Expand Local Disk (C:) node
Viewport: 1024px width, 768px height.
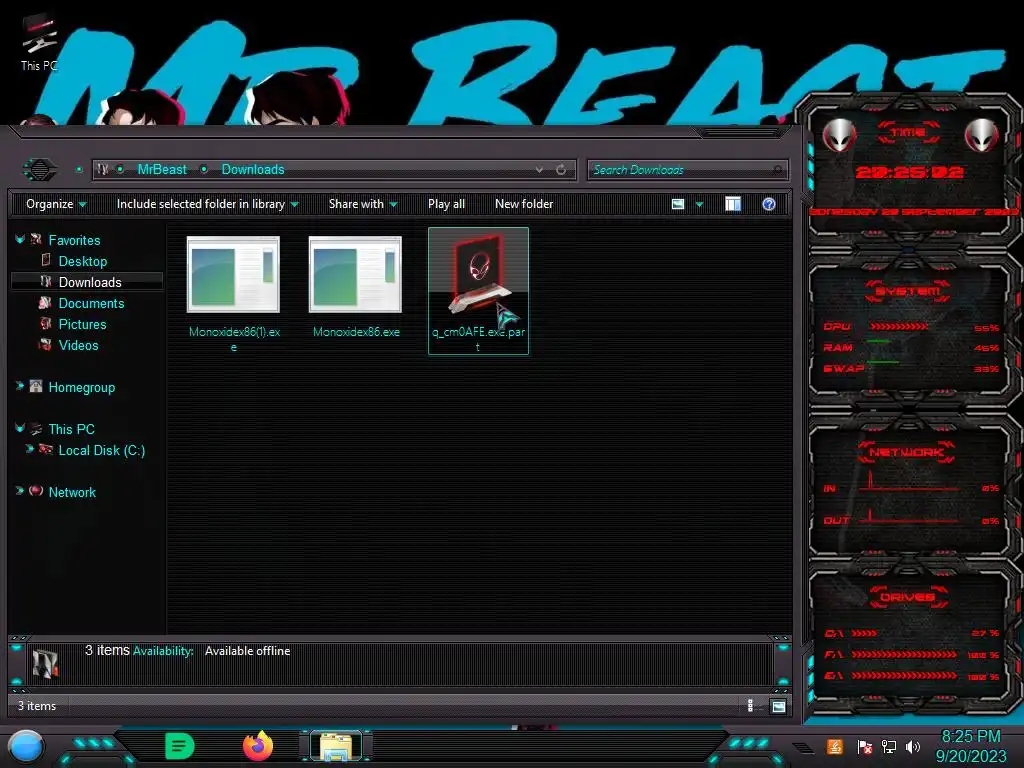click(x=29, y=449)
